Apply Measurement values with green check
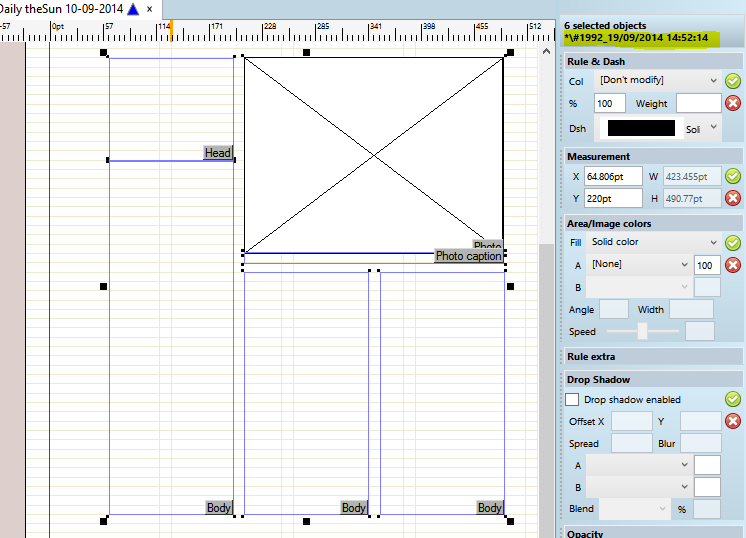This screenshot has height=538, width=746. (733, 176)
